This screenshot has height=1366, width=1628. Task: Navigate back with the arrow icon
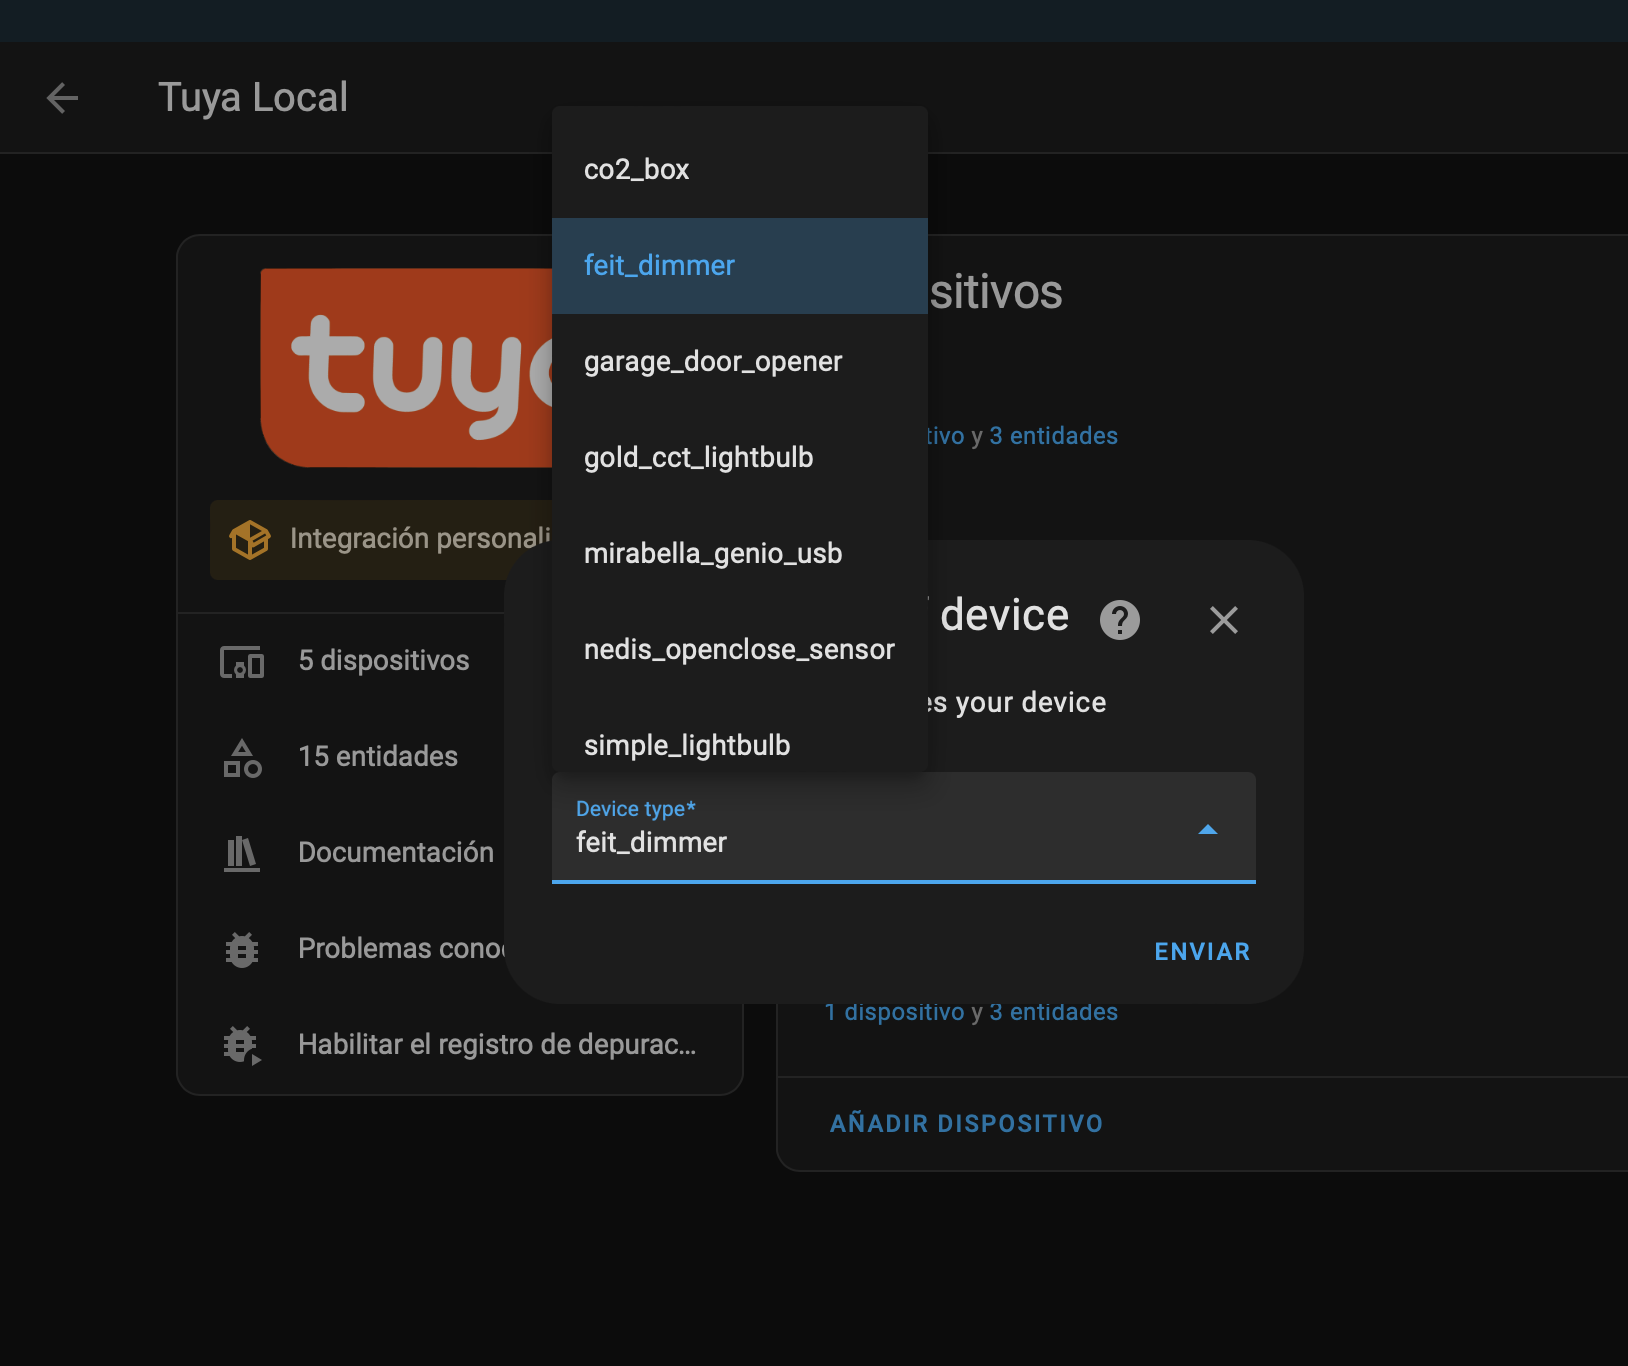coord(62,97)
